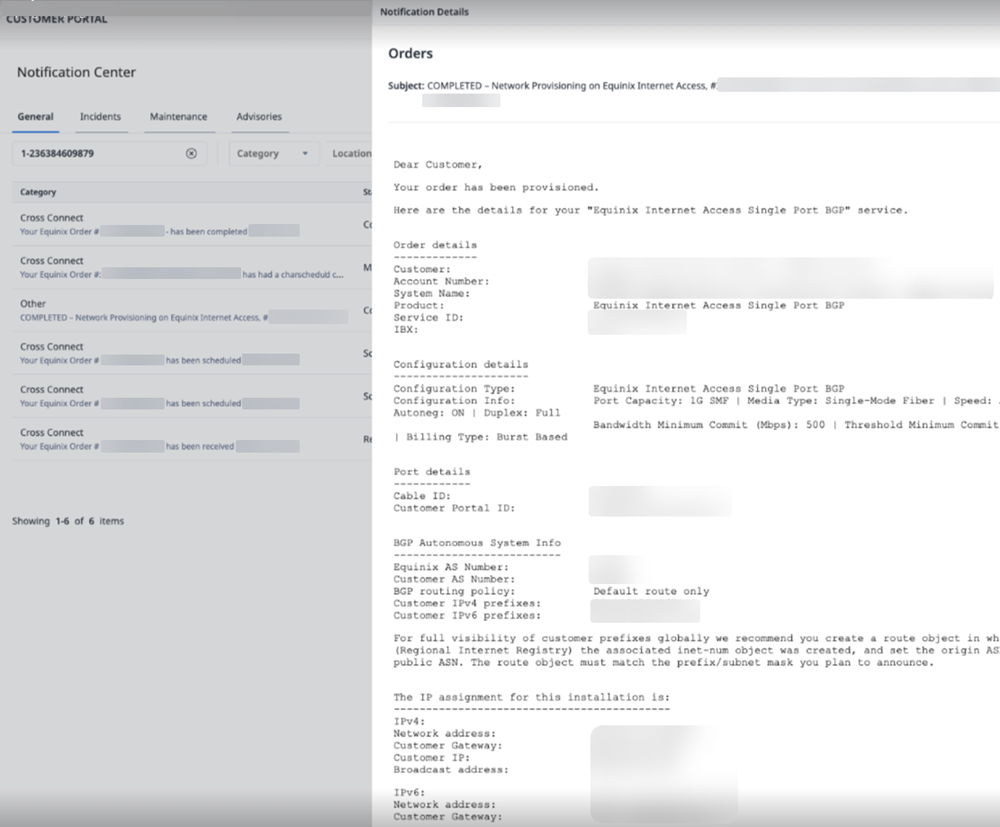Click the 'Customer AS Number:' label

(454, 580)
